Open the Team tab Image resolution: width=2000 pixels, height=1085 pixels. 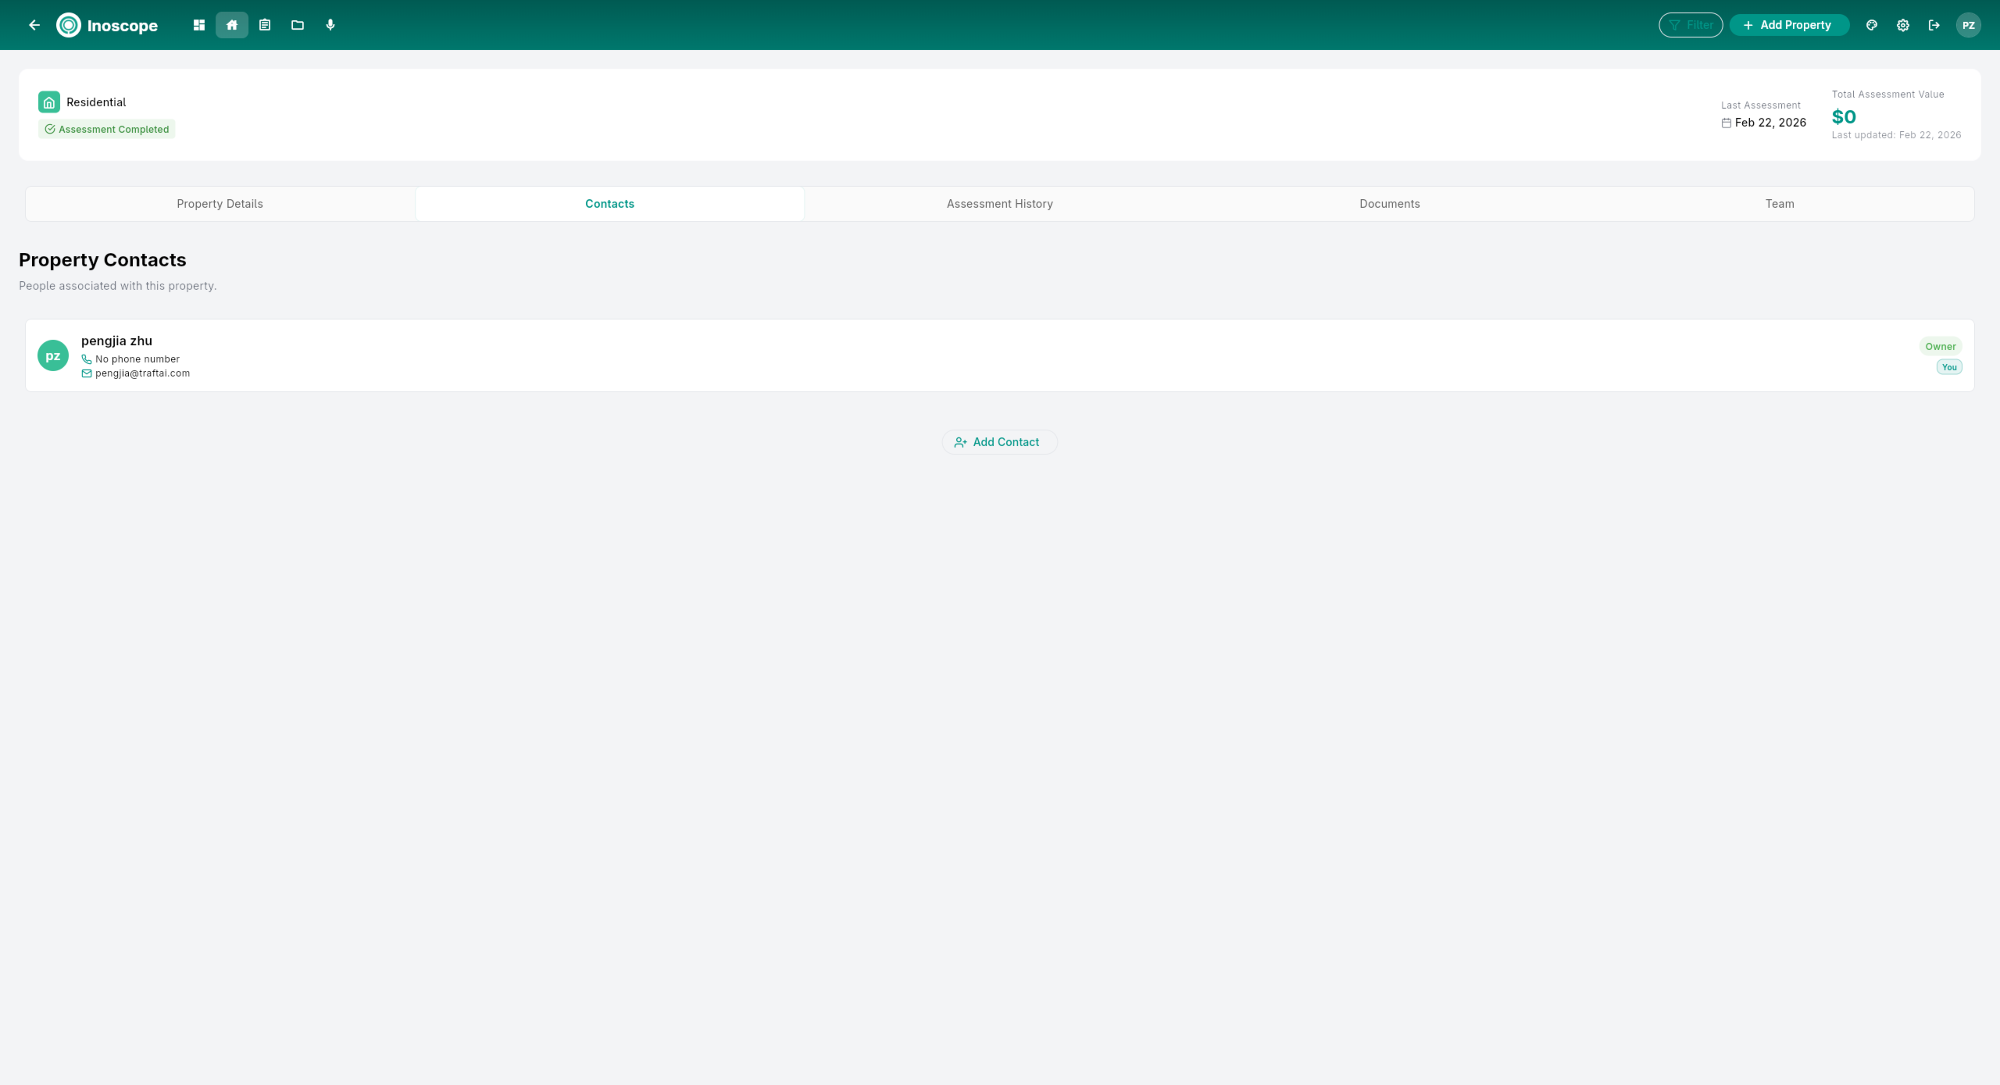pos(1779,203)
